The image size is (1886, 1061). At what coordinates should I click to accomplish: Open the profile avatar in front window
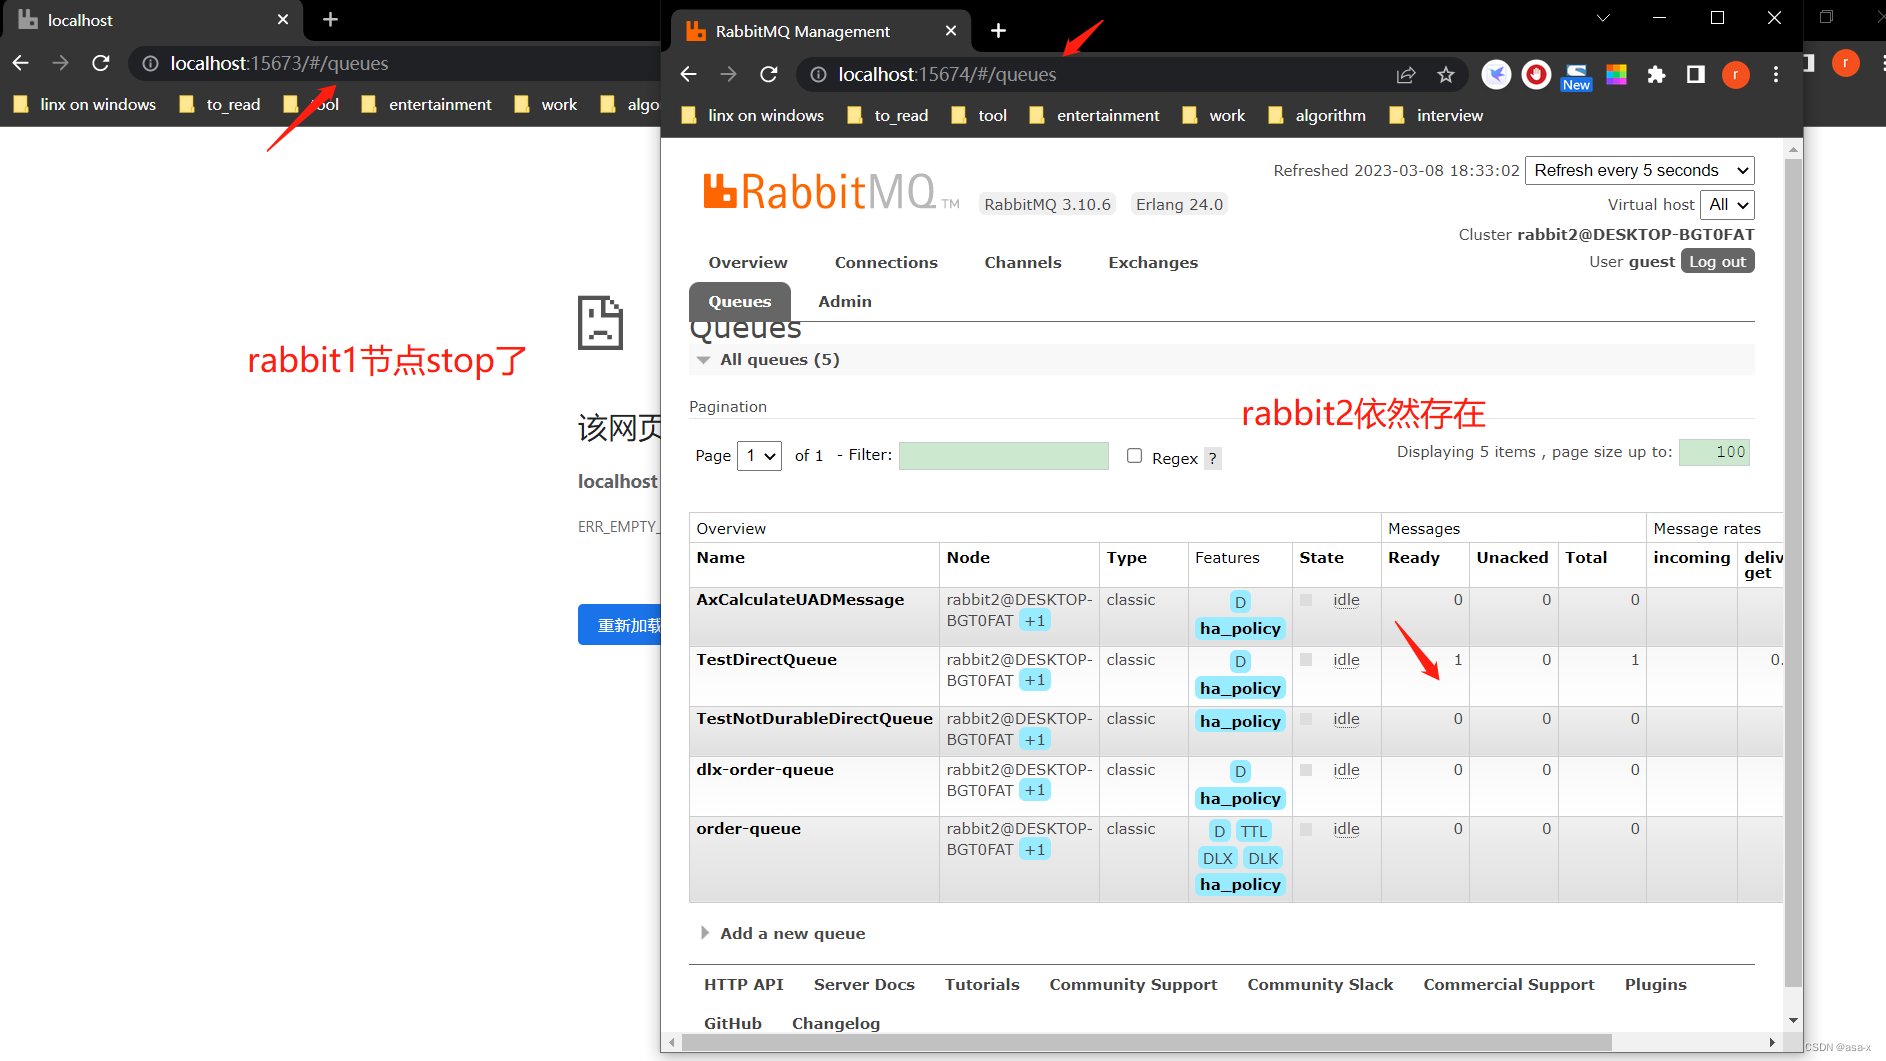[x=1736, y=74]
